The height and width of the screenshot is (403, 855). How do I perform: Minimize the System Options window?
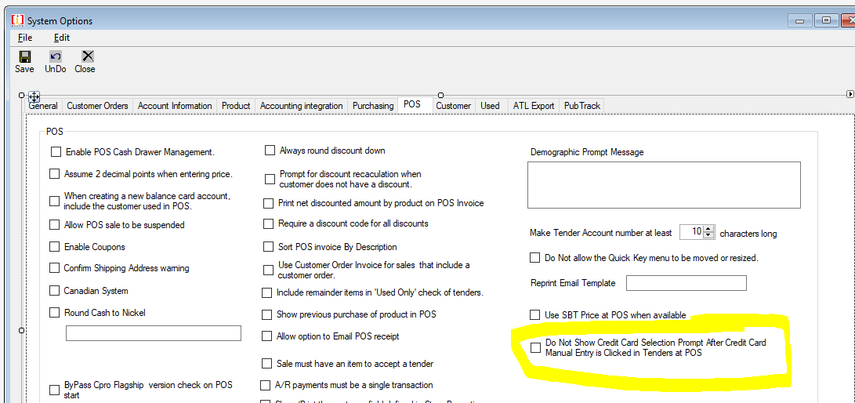pos(800,21)
